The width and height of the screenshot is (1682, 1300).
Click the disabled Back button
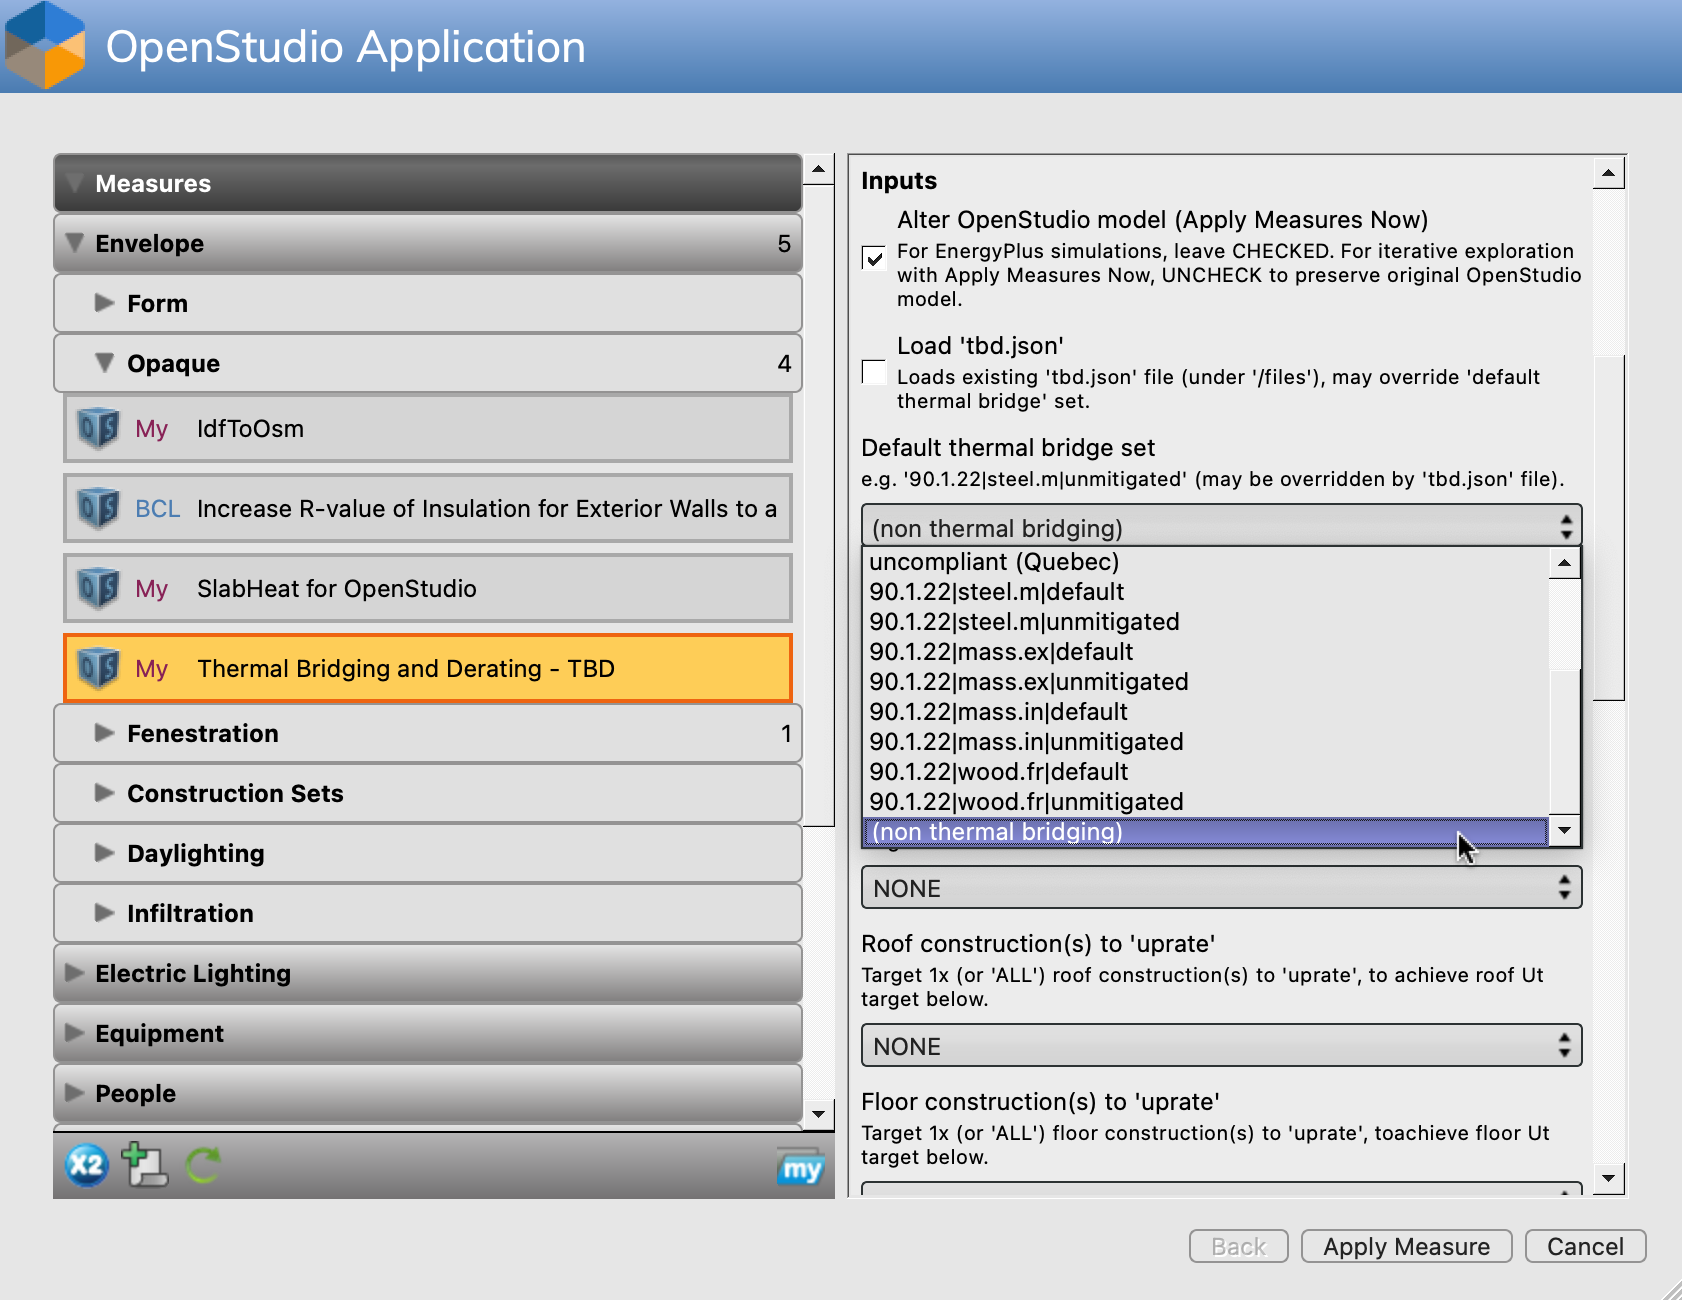[x=1238, y=1246]
